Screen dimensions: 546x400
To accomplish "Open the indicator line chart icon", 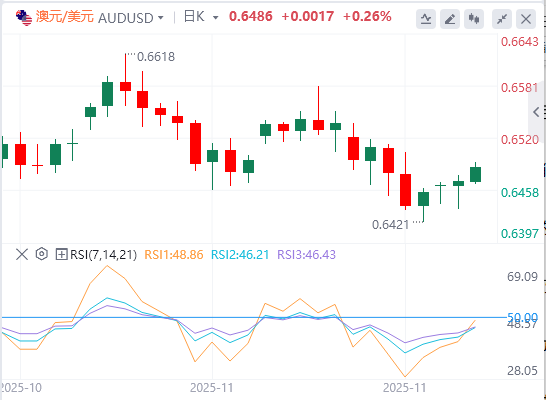I will pos(426,19).
